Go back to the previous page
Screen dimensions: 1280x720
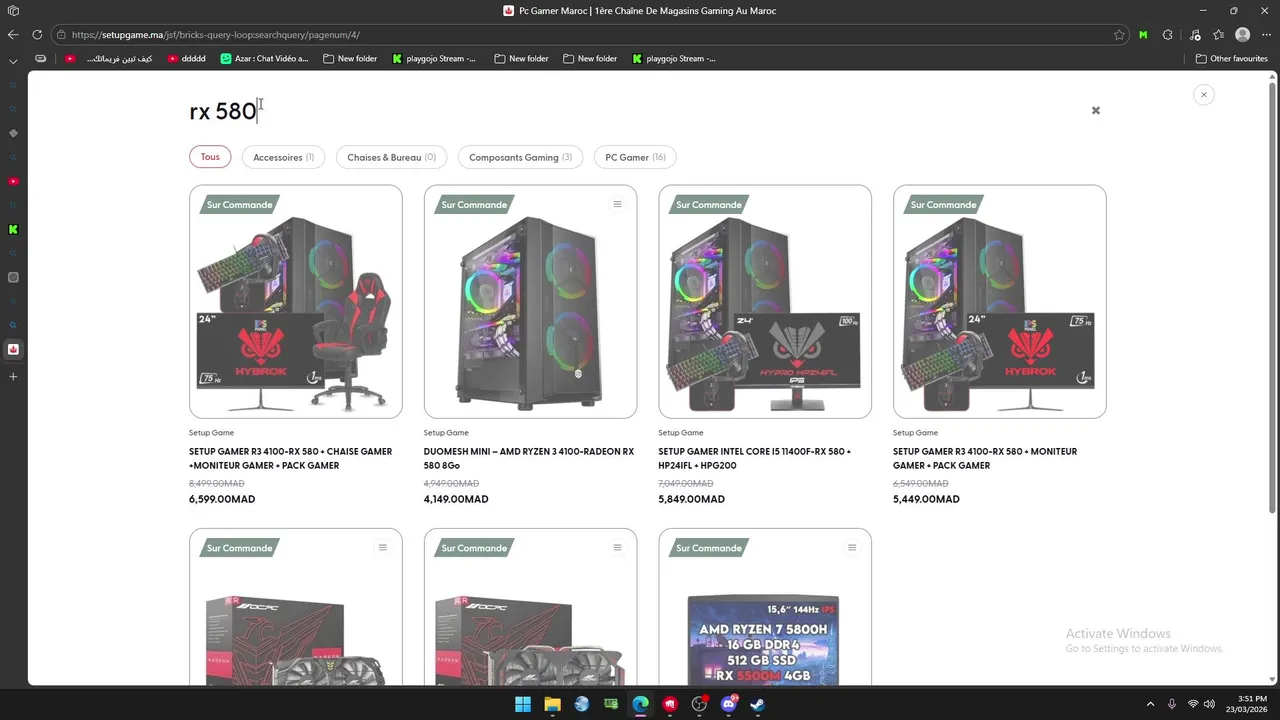click(x=13, y=34)
